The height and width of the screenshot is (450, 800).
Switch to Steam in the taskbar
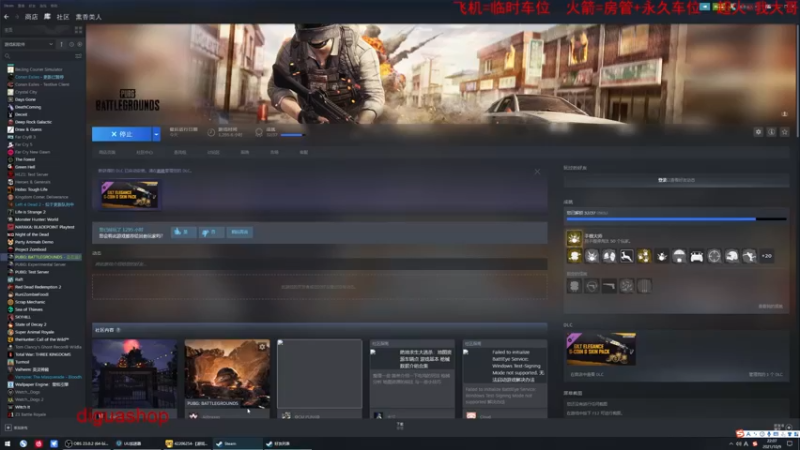click(x=237, y=444)
